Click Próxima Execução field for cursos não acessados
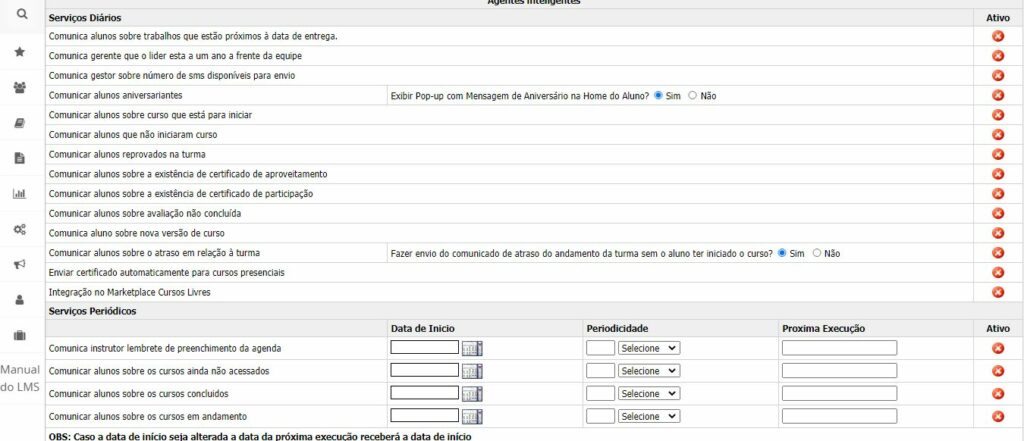The height and width of the screenshot is (441, 1024). point(839,371)
